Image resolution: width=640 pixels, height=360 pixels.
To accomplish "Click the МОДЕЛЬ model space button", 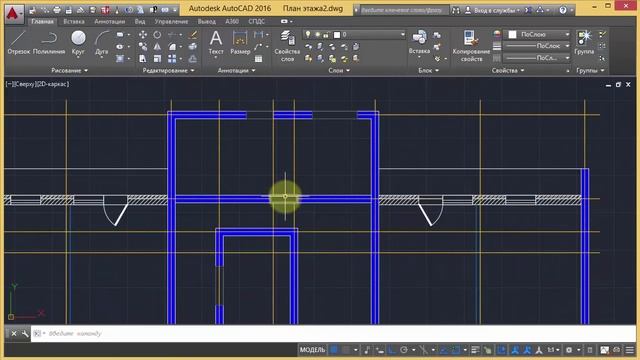I will tap(312, 350).
